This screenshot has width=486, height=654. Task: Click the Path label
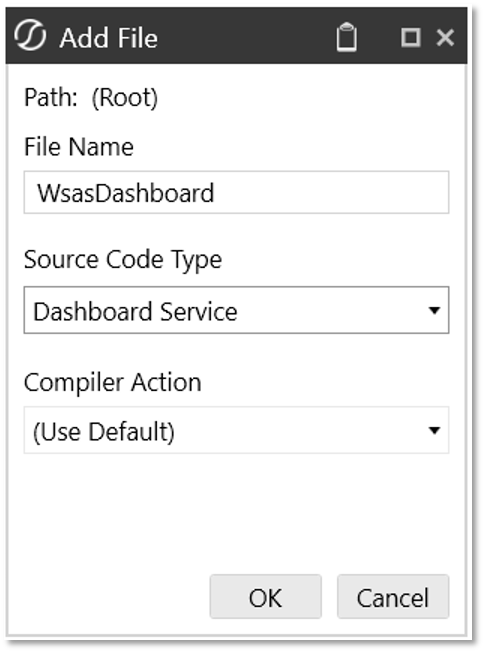tap(51, 98)
